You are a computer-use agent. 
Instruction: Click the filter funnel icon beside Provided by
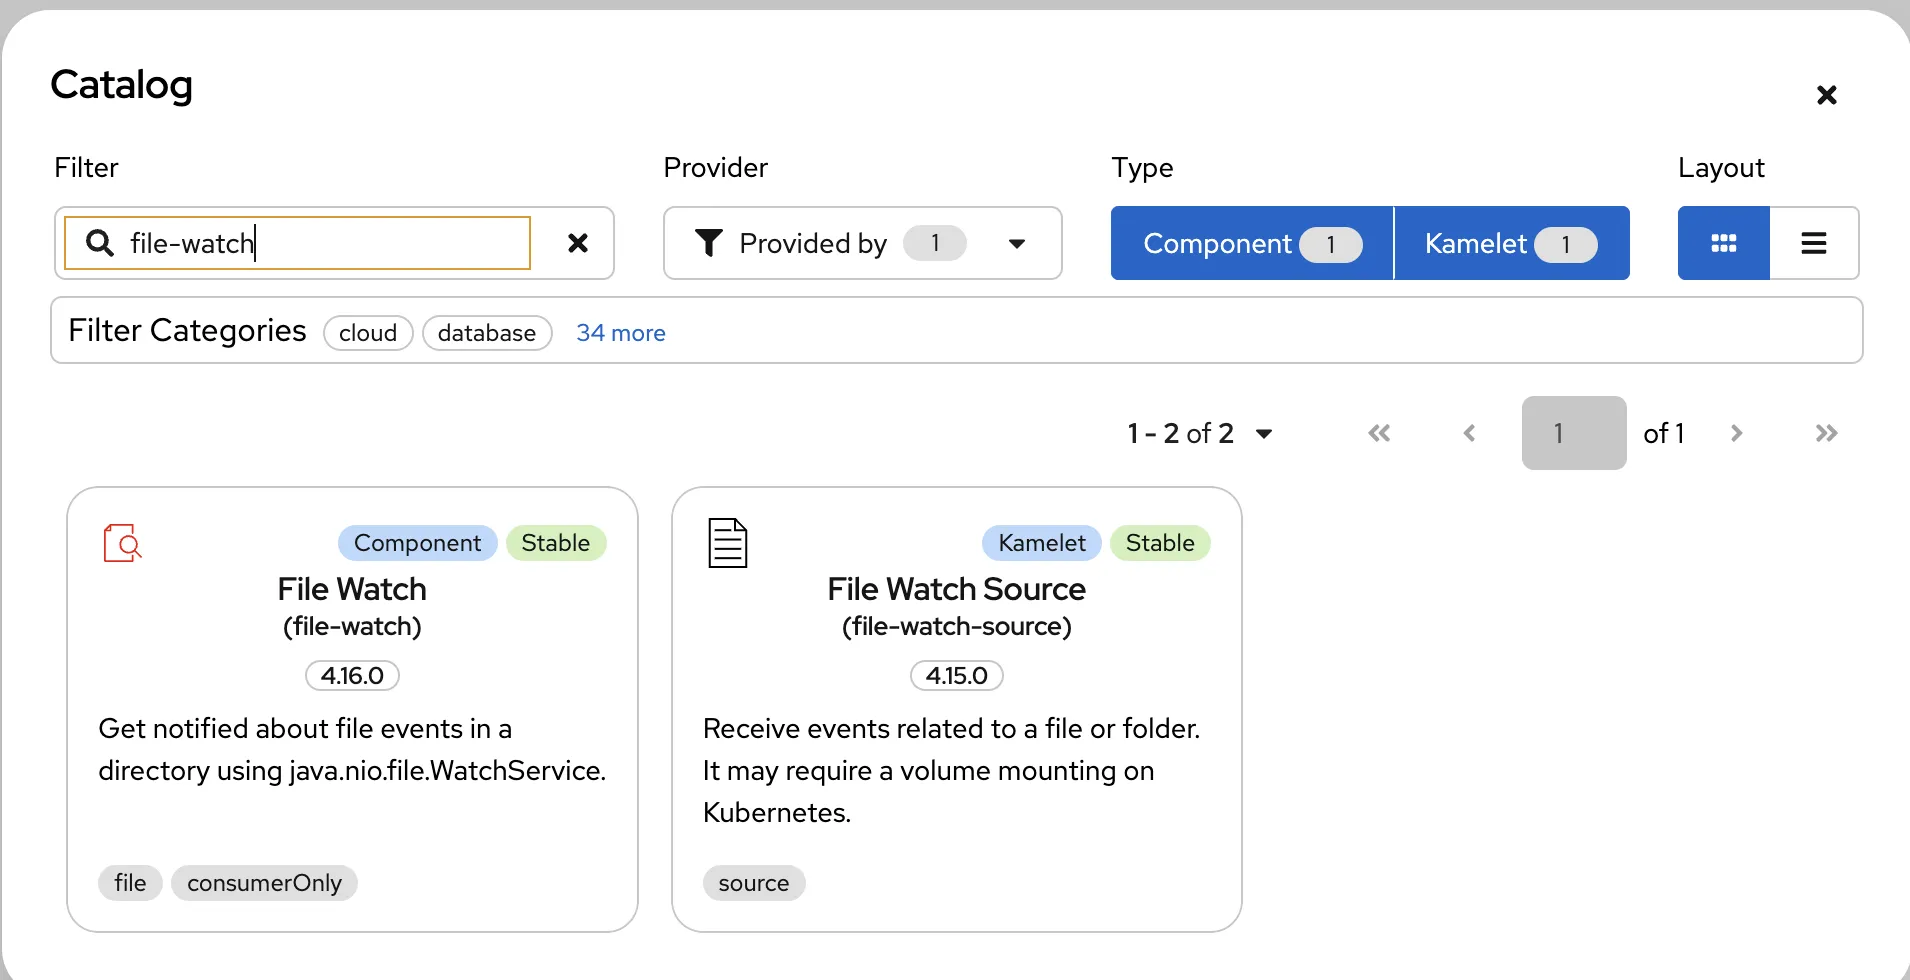709,243
